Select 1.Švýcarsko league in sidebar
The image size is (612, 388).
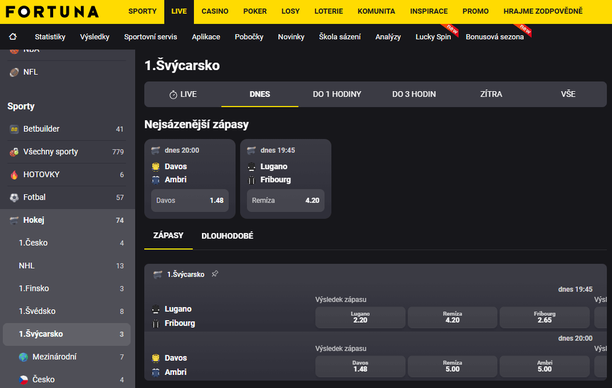(x=67, y=334)
